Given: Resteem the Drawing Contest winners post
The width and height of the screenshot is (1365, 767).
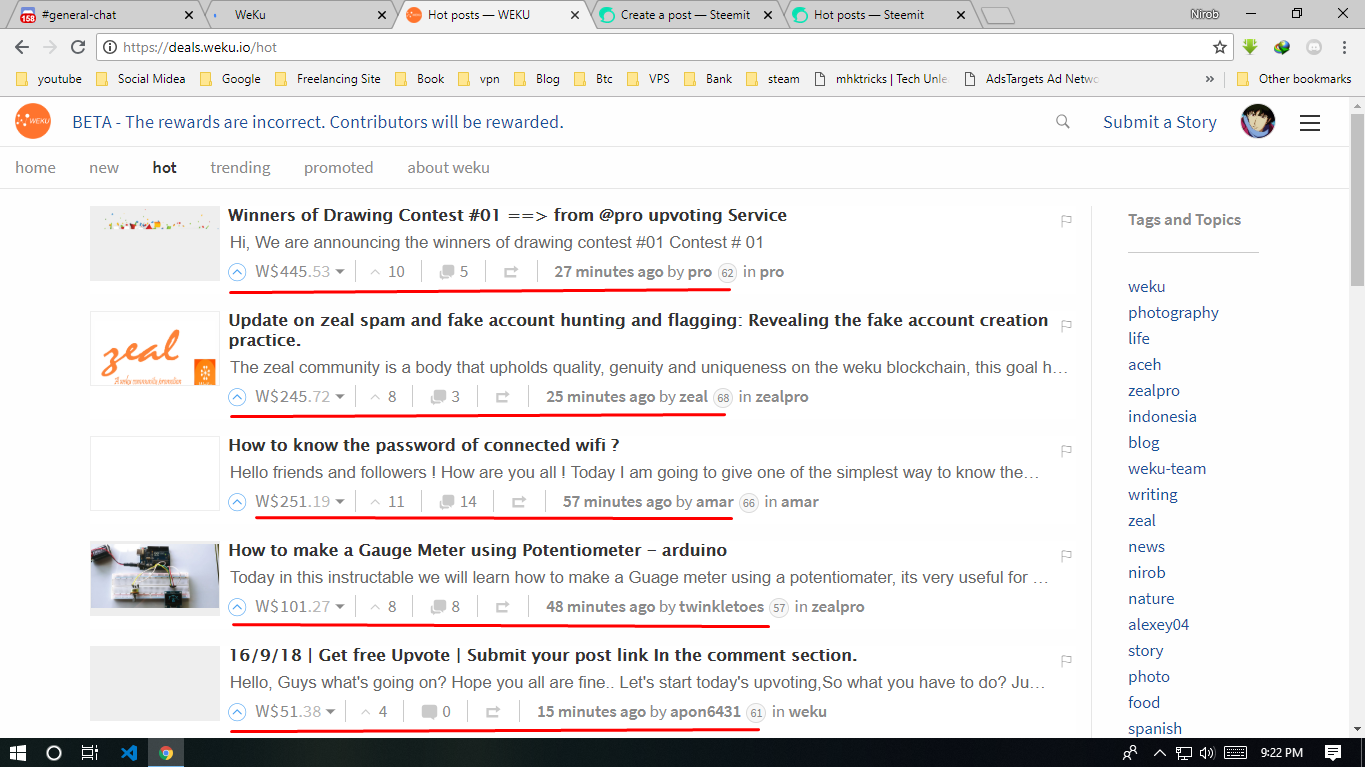Looking at the screenshot, I should click(510, 272).
